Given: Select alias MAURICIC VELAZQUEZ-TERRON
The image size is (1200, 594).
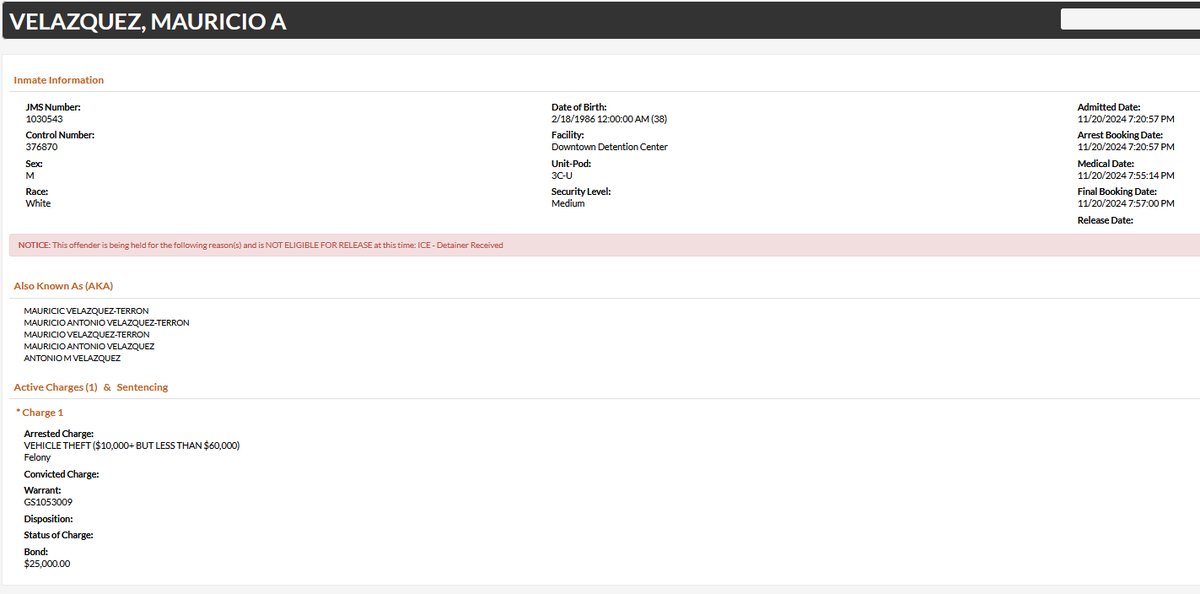Looking at the screenshot, I should (x=86, y=311).
